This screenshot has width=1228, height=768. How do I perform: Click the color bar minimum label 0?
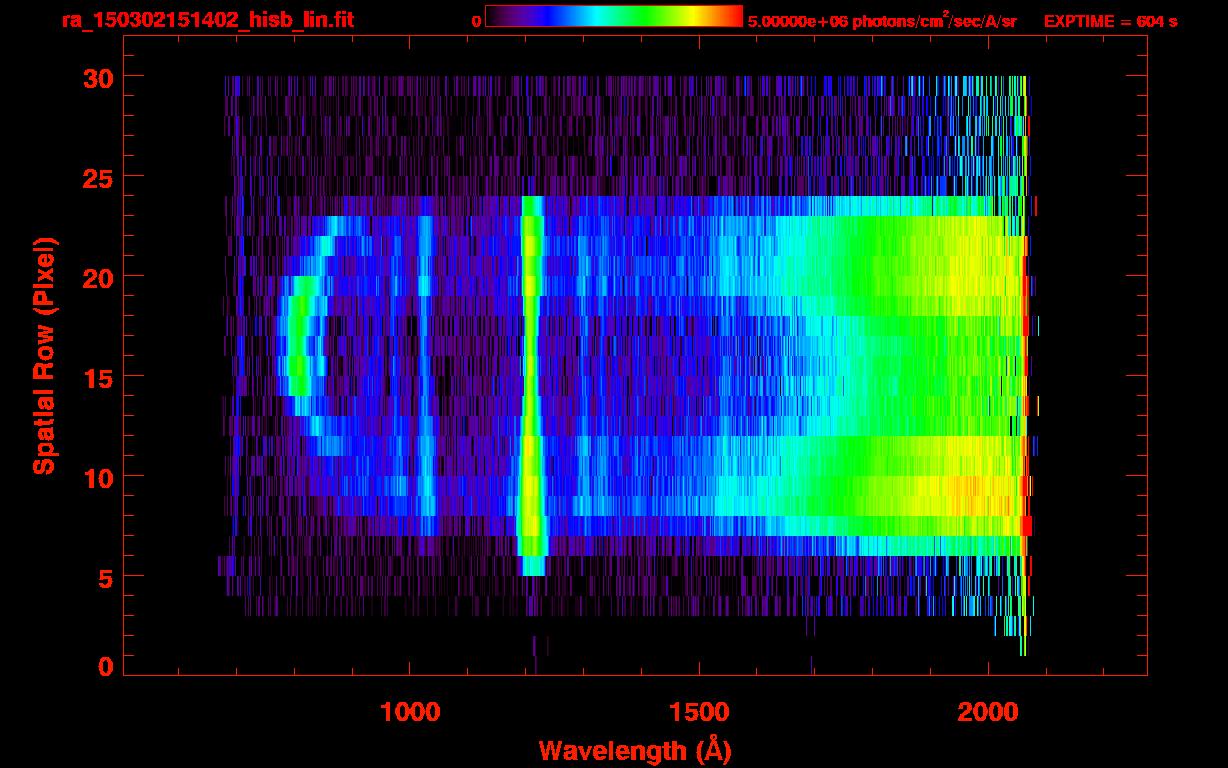pos(477,21)
